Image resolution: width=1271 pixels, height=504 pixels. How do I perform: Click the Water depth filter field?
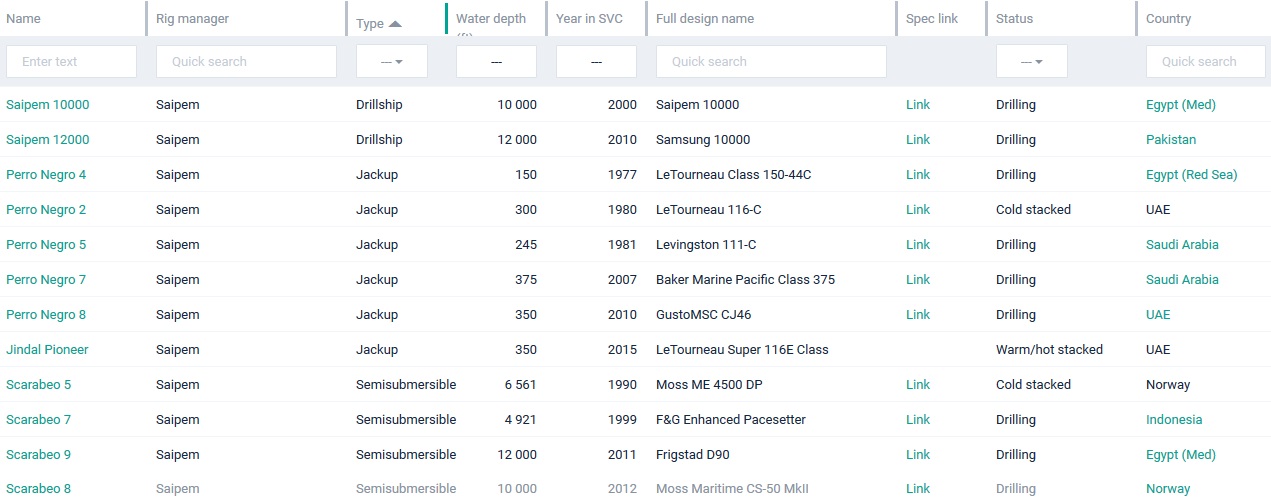(x=496, y=62)
